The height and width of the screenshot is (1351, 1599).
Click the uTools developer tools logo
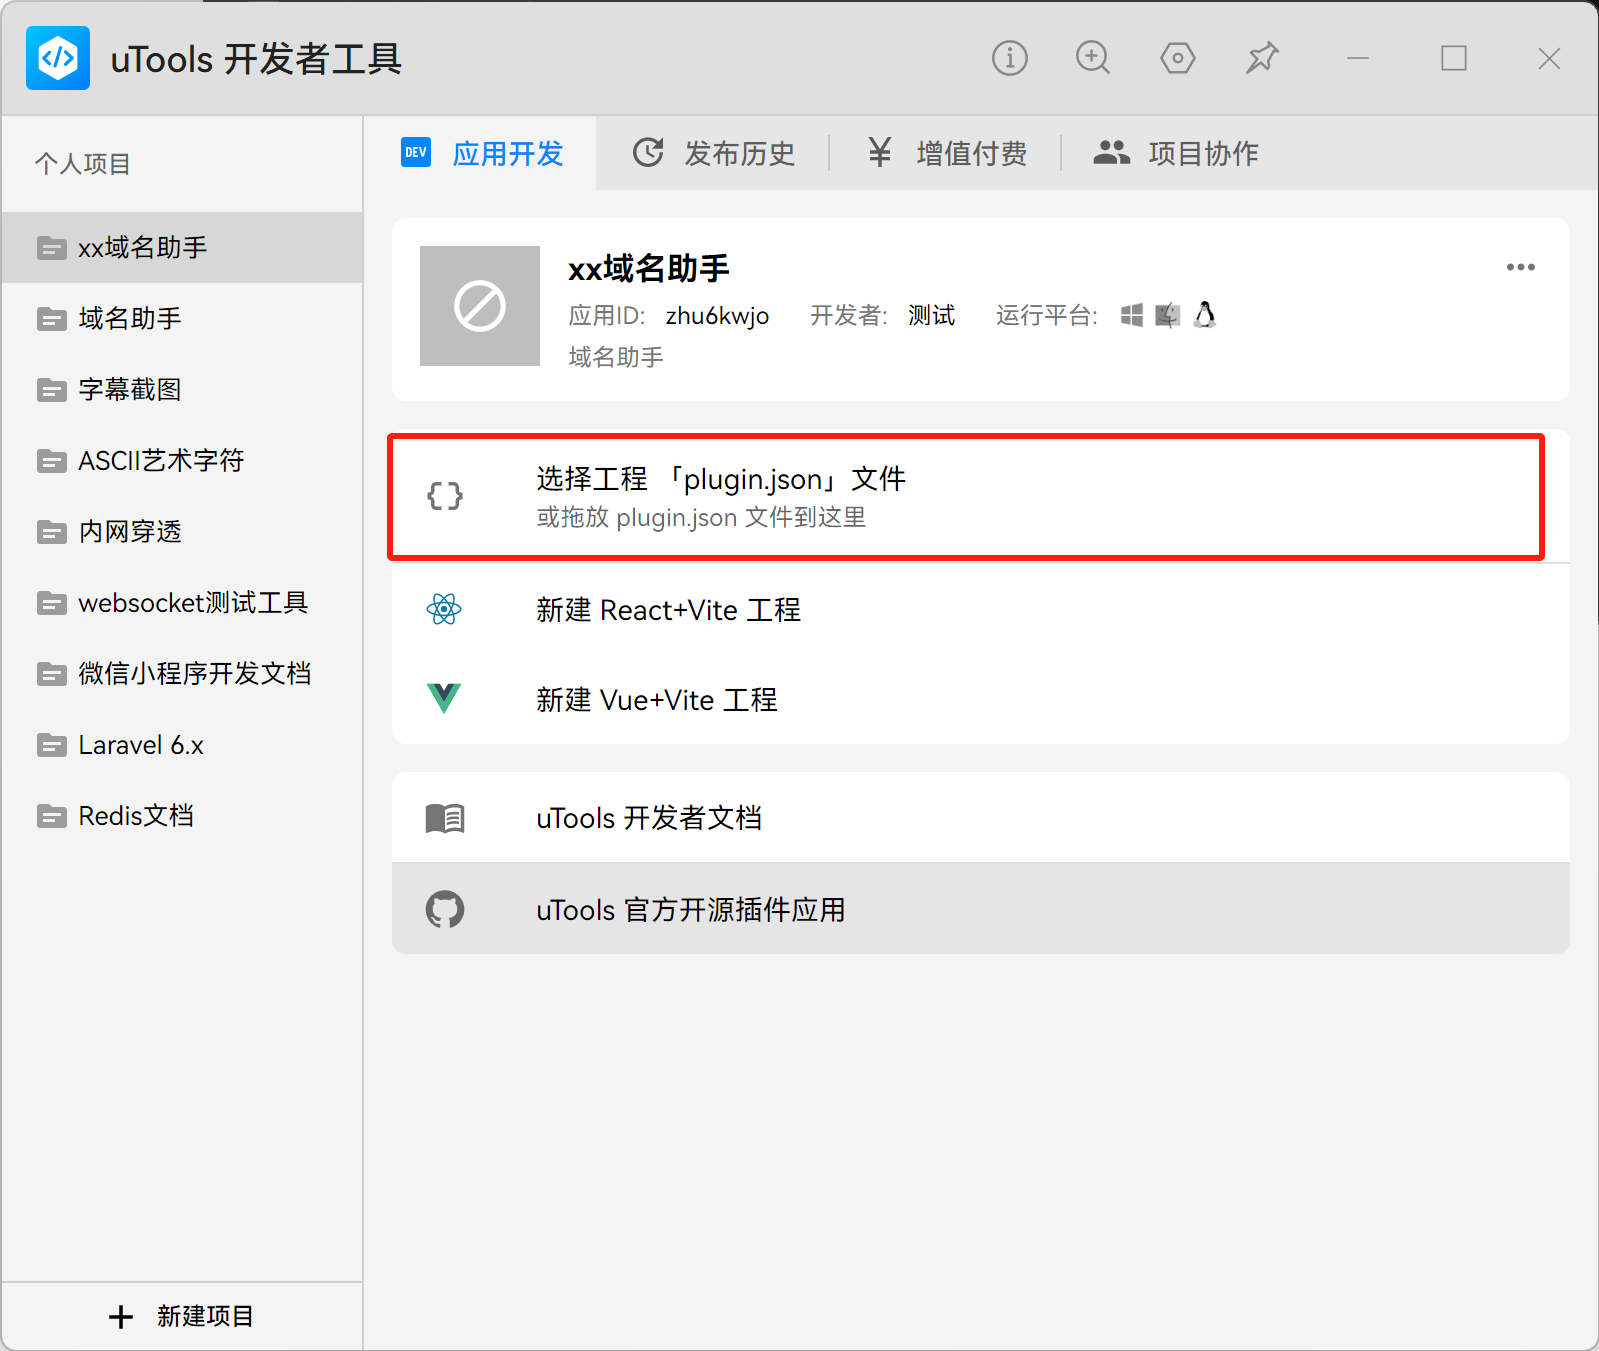pos(58,58)
